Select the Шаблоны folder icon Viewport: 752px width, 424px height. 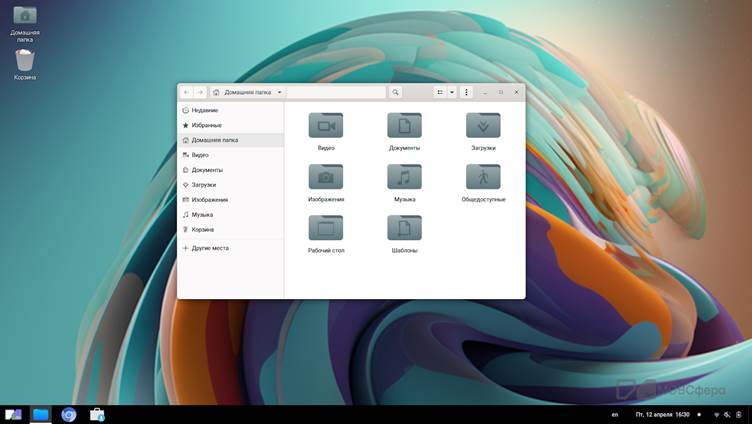(404, 228)
